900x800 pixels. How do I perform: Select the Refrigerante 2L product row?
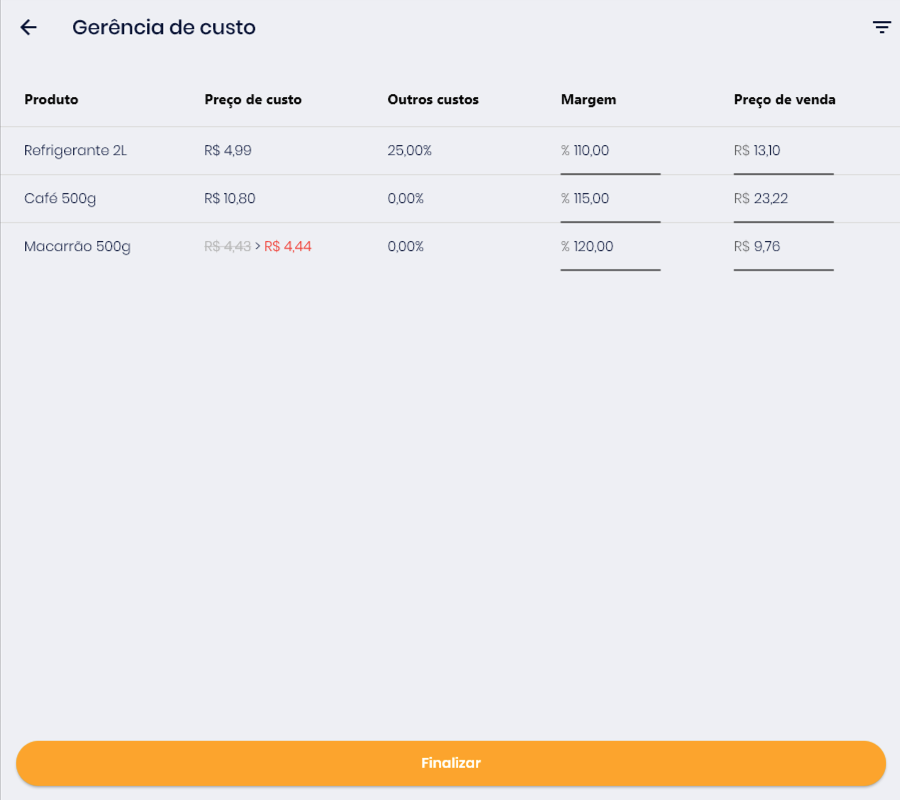tap(76, 151)
